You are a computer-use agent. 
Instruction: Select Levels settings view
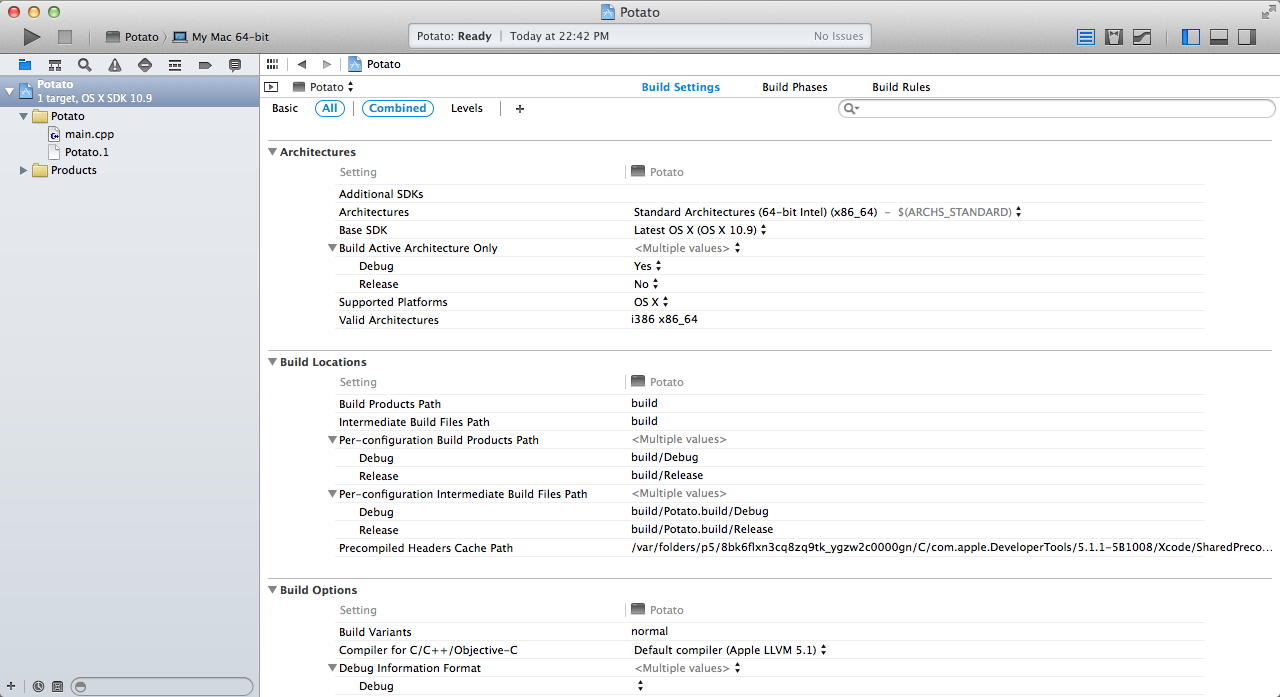click(x=467, y=108)
